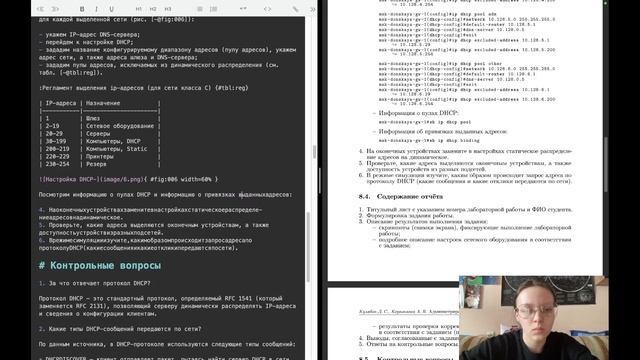Click question "2. Какие типы DHCP-сообщений передаются по сети?"

coord(120,329)
